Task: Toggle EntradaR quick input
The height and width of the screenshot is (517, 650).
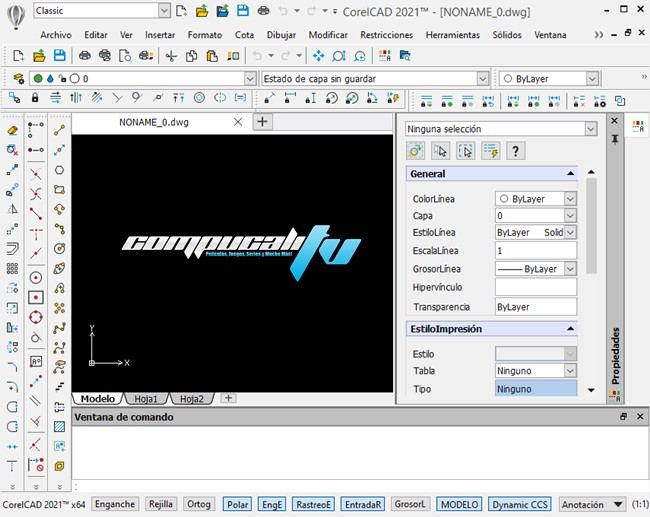Action: tap(363, 505)
